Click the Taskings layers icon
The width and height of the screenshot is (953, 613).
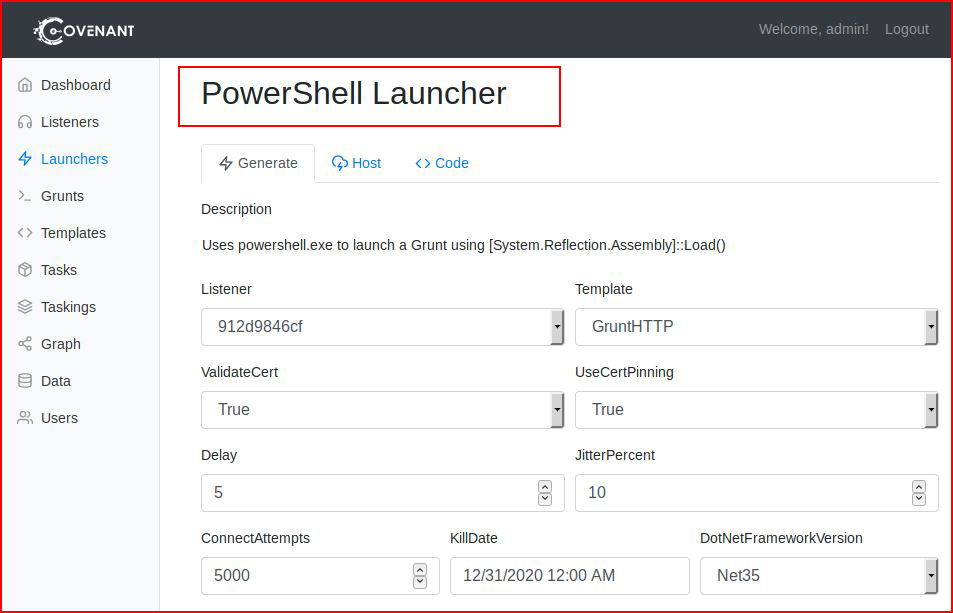point(25,307)
